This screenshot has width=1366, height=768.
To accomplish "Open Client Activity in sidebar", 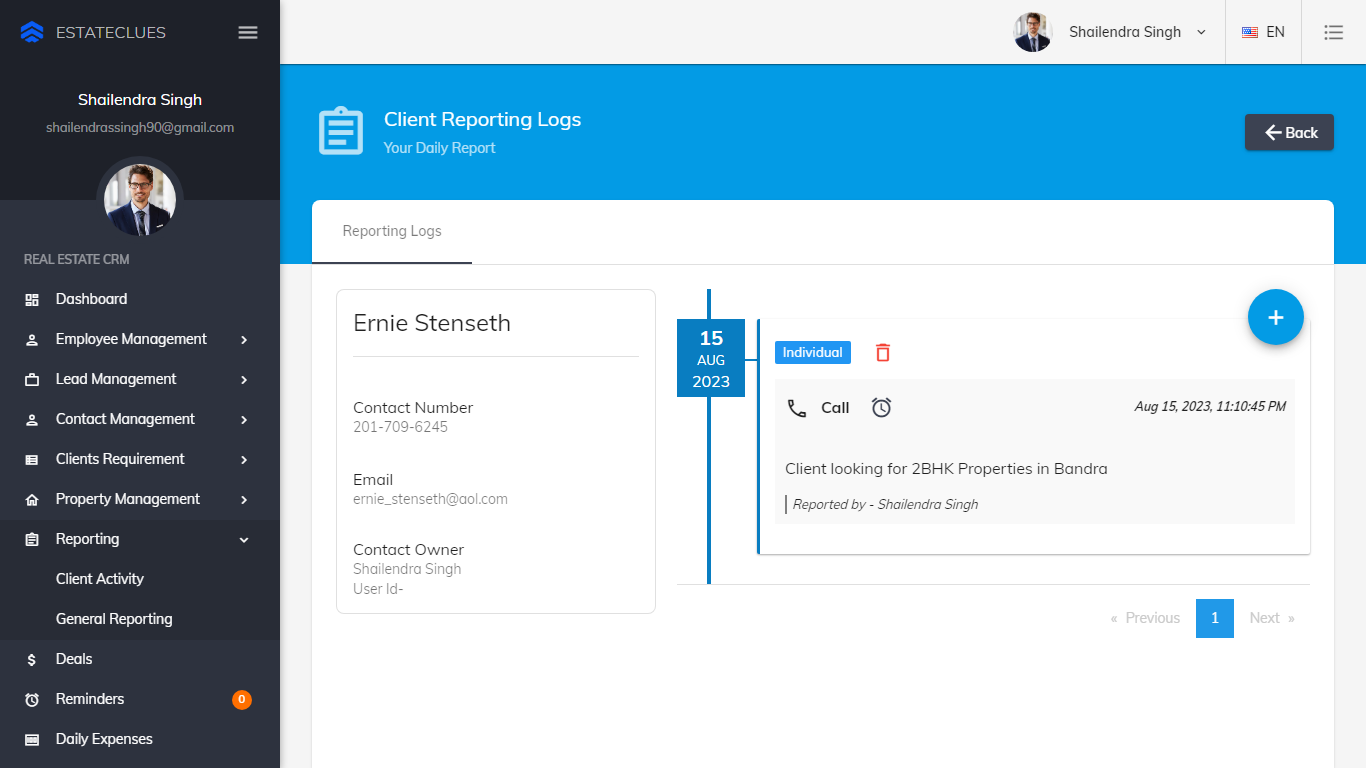I will click(100, 579).
